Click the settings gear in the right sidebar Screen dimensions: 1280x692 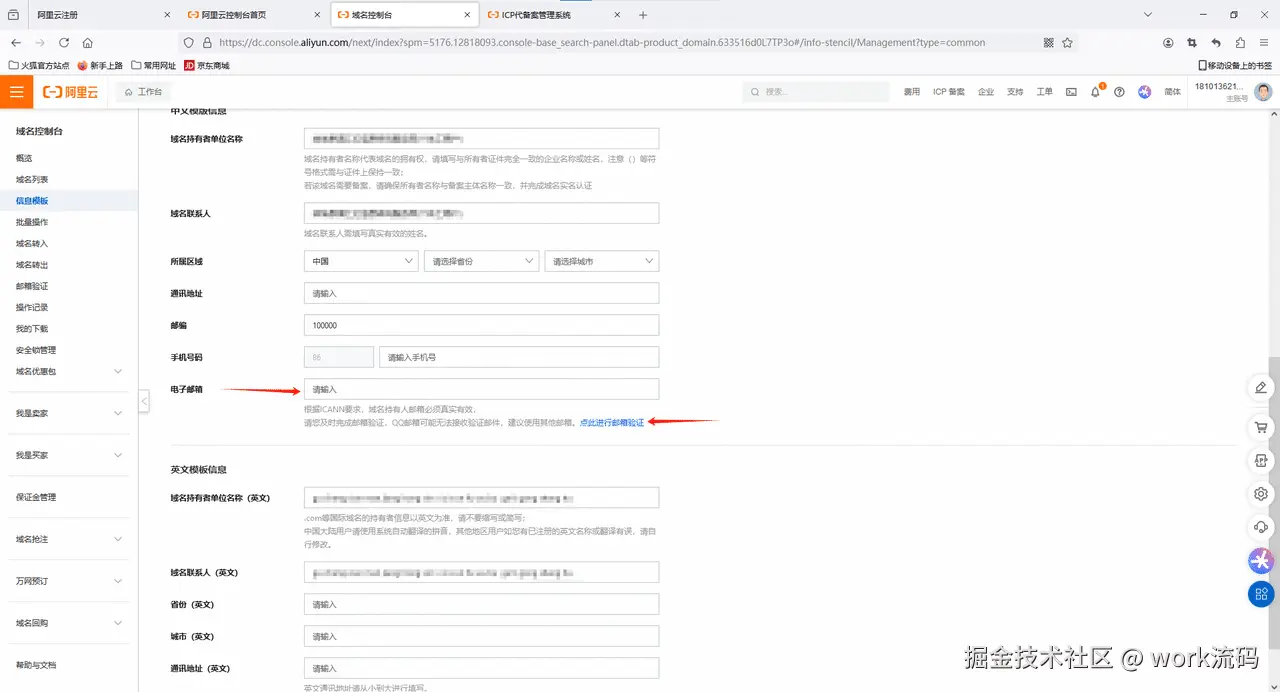[1260, 493]
